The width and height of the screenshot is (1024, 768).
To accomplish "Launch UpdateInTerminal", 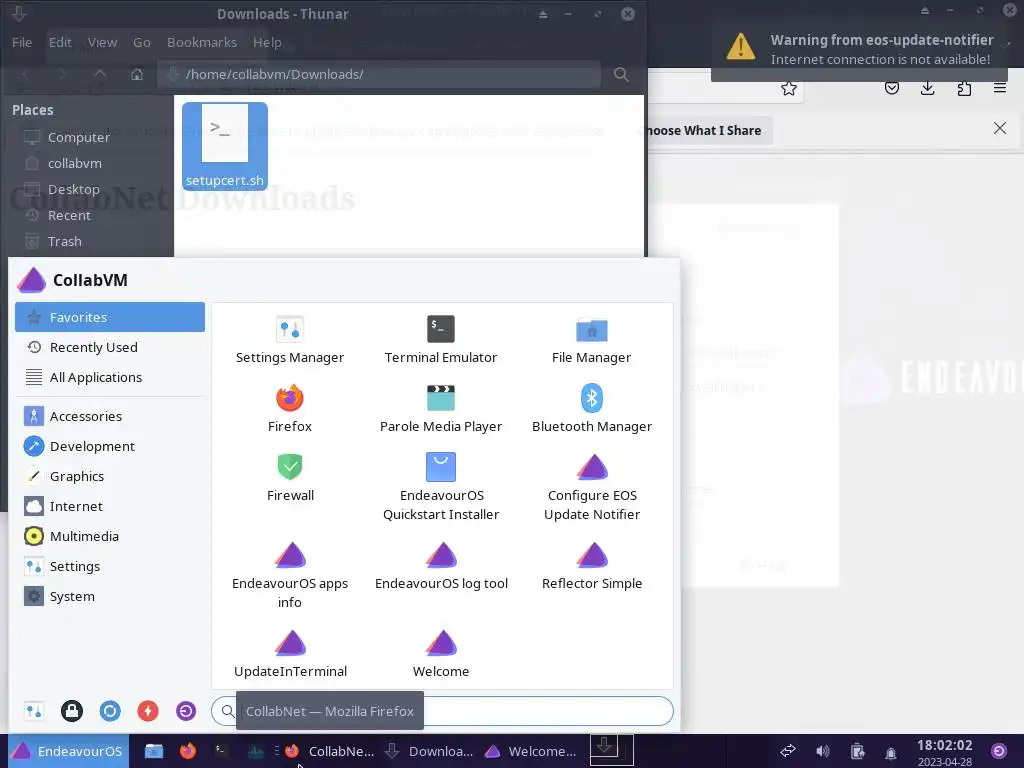I will coord(290,654).
